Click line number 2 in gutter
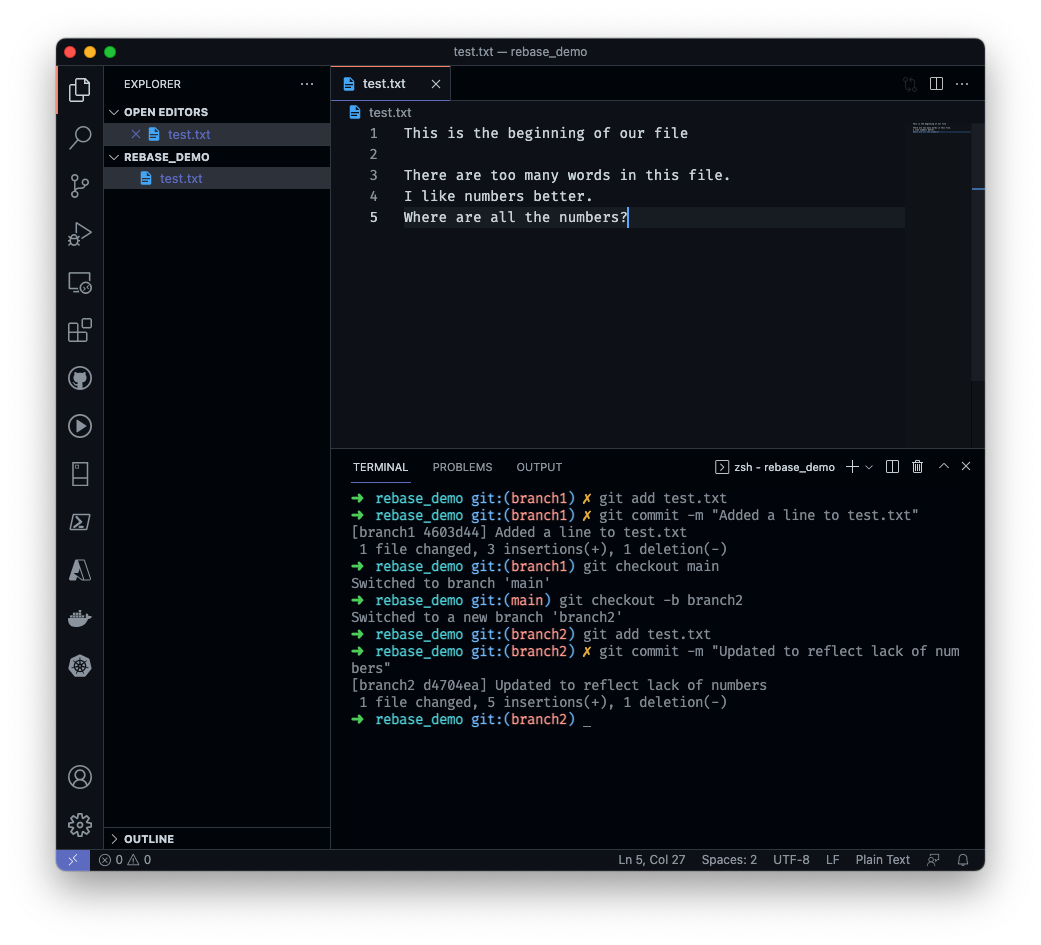The width and height of the screenshot is (1041, 945). 373,155
